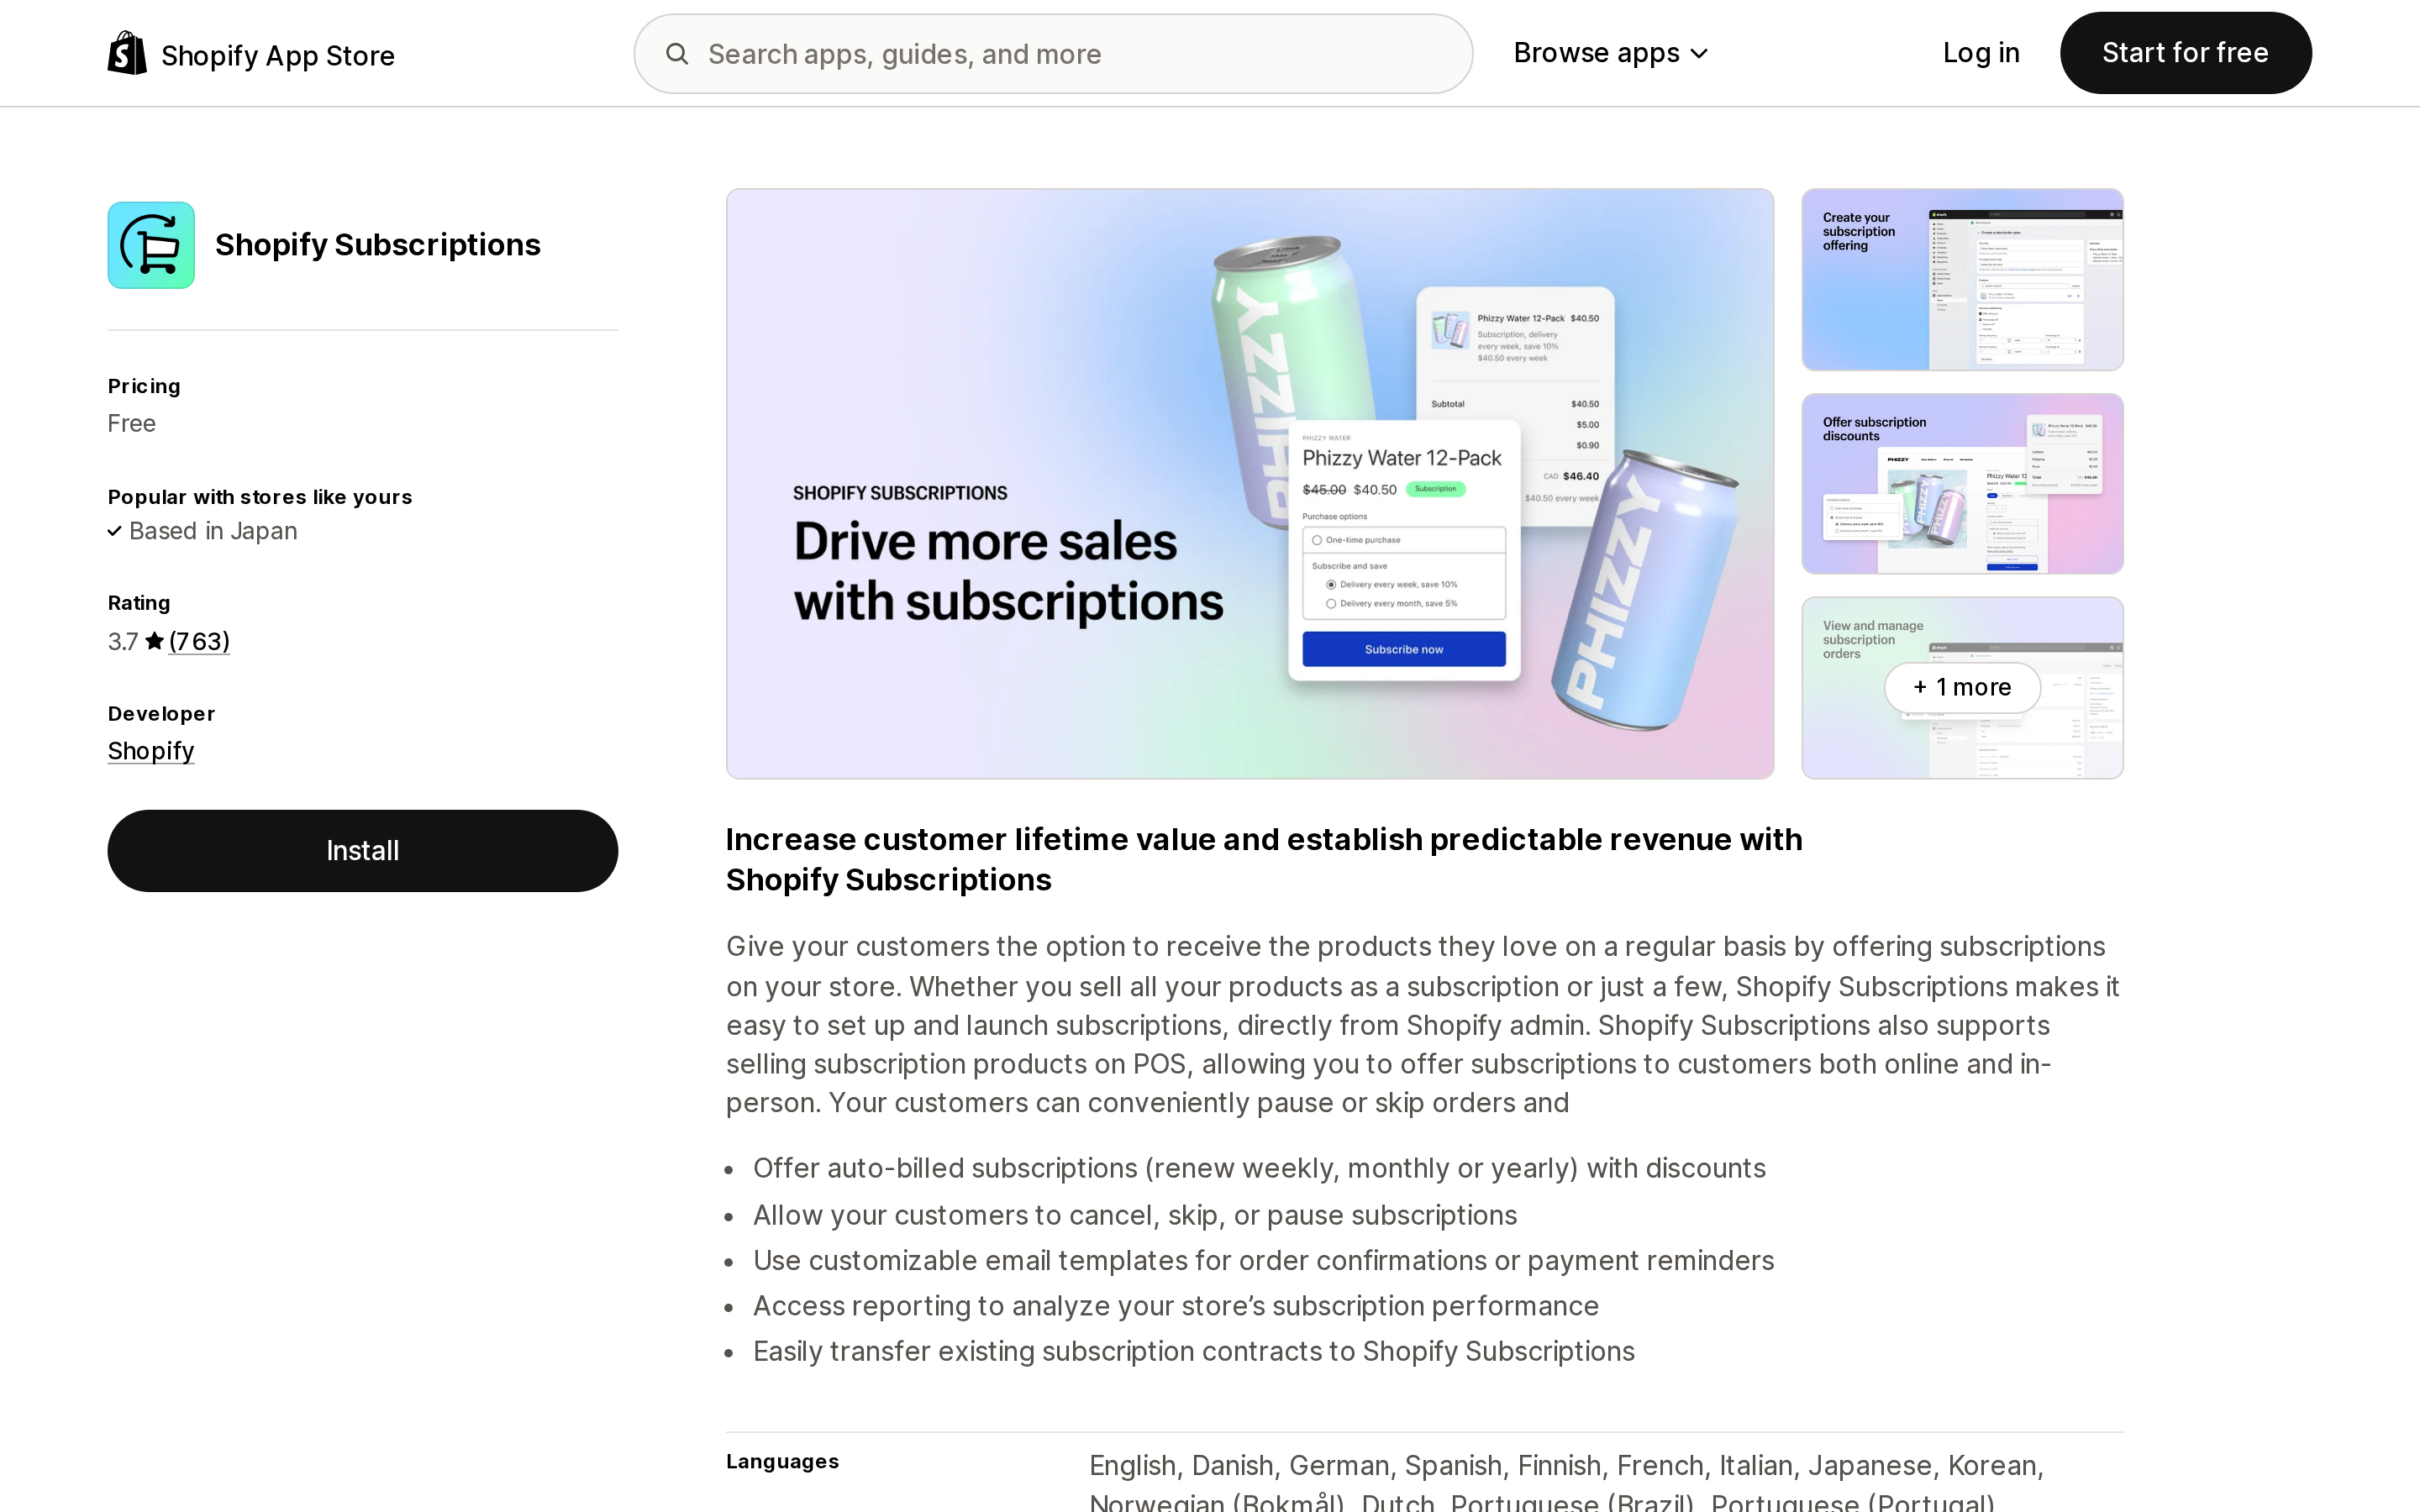Click the Shopify Subscriptions heading
The height and width of the screenshot is (1512, 2420).
(x=378, y=245)
